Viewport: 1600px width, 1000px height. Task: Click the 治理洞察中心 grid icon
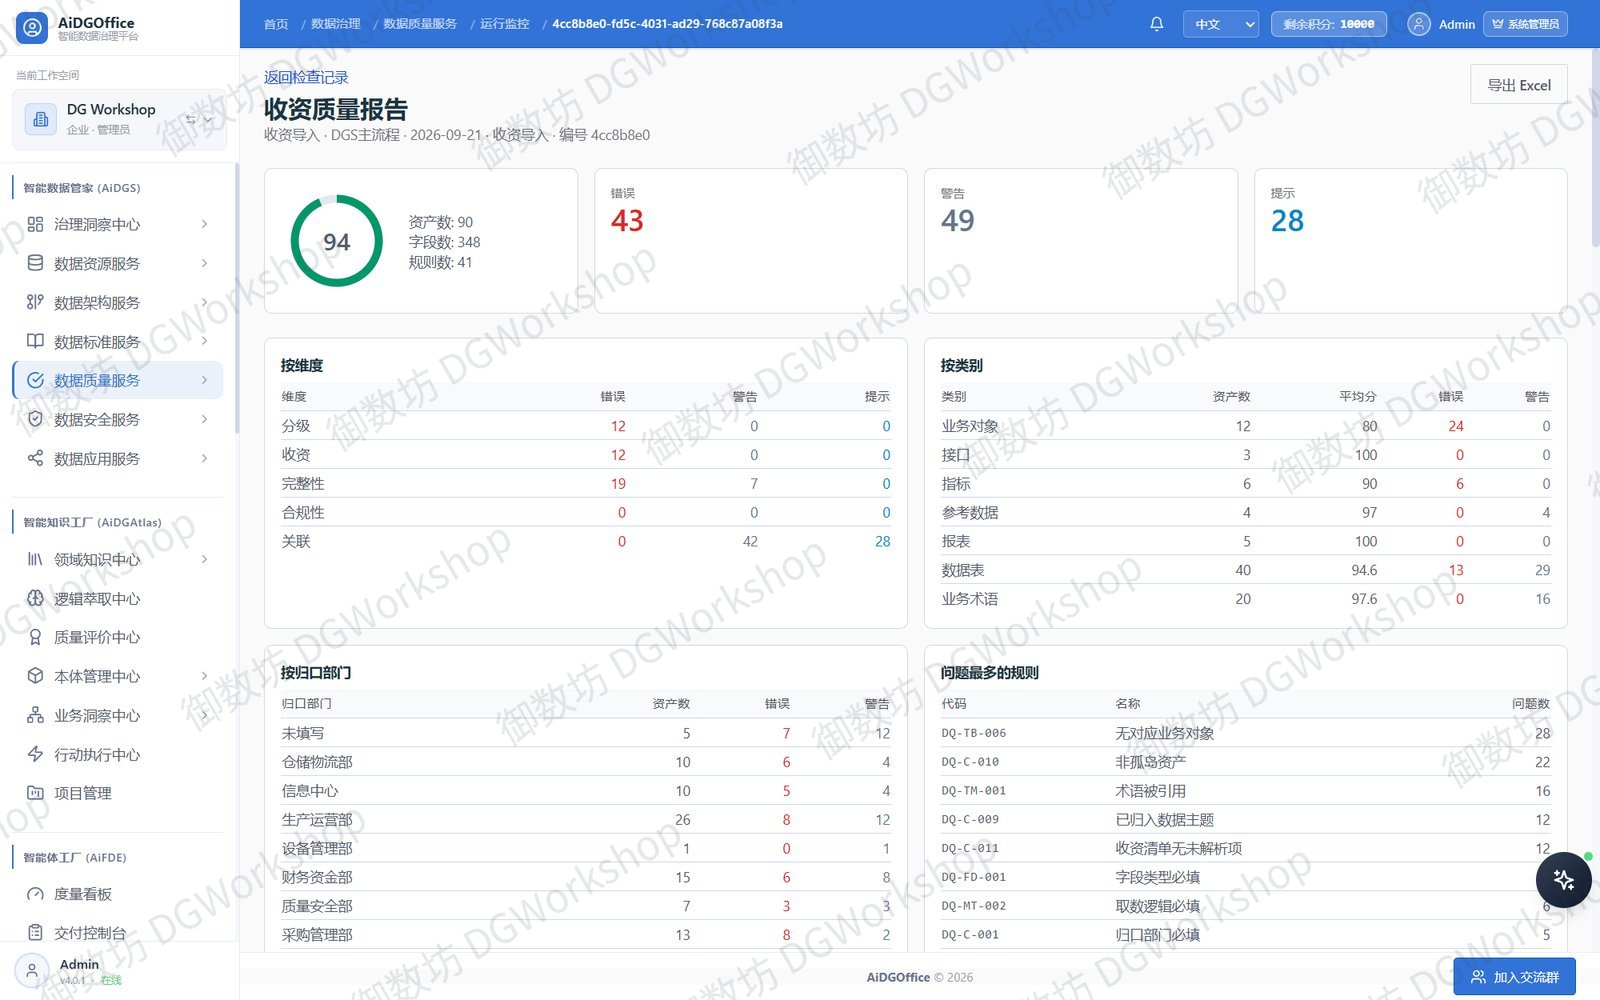[35, 224]
